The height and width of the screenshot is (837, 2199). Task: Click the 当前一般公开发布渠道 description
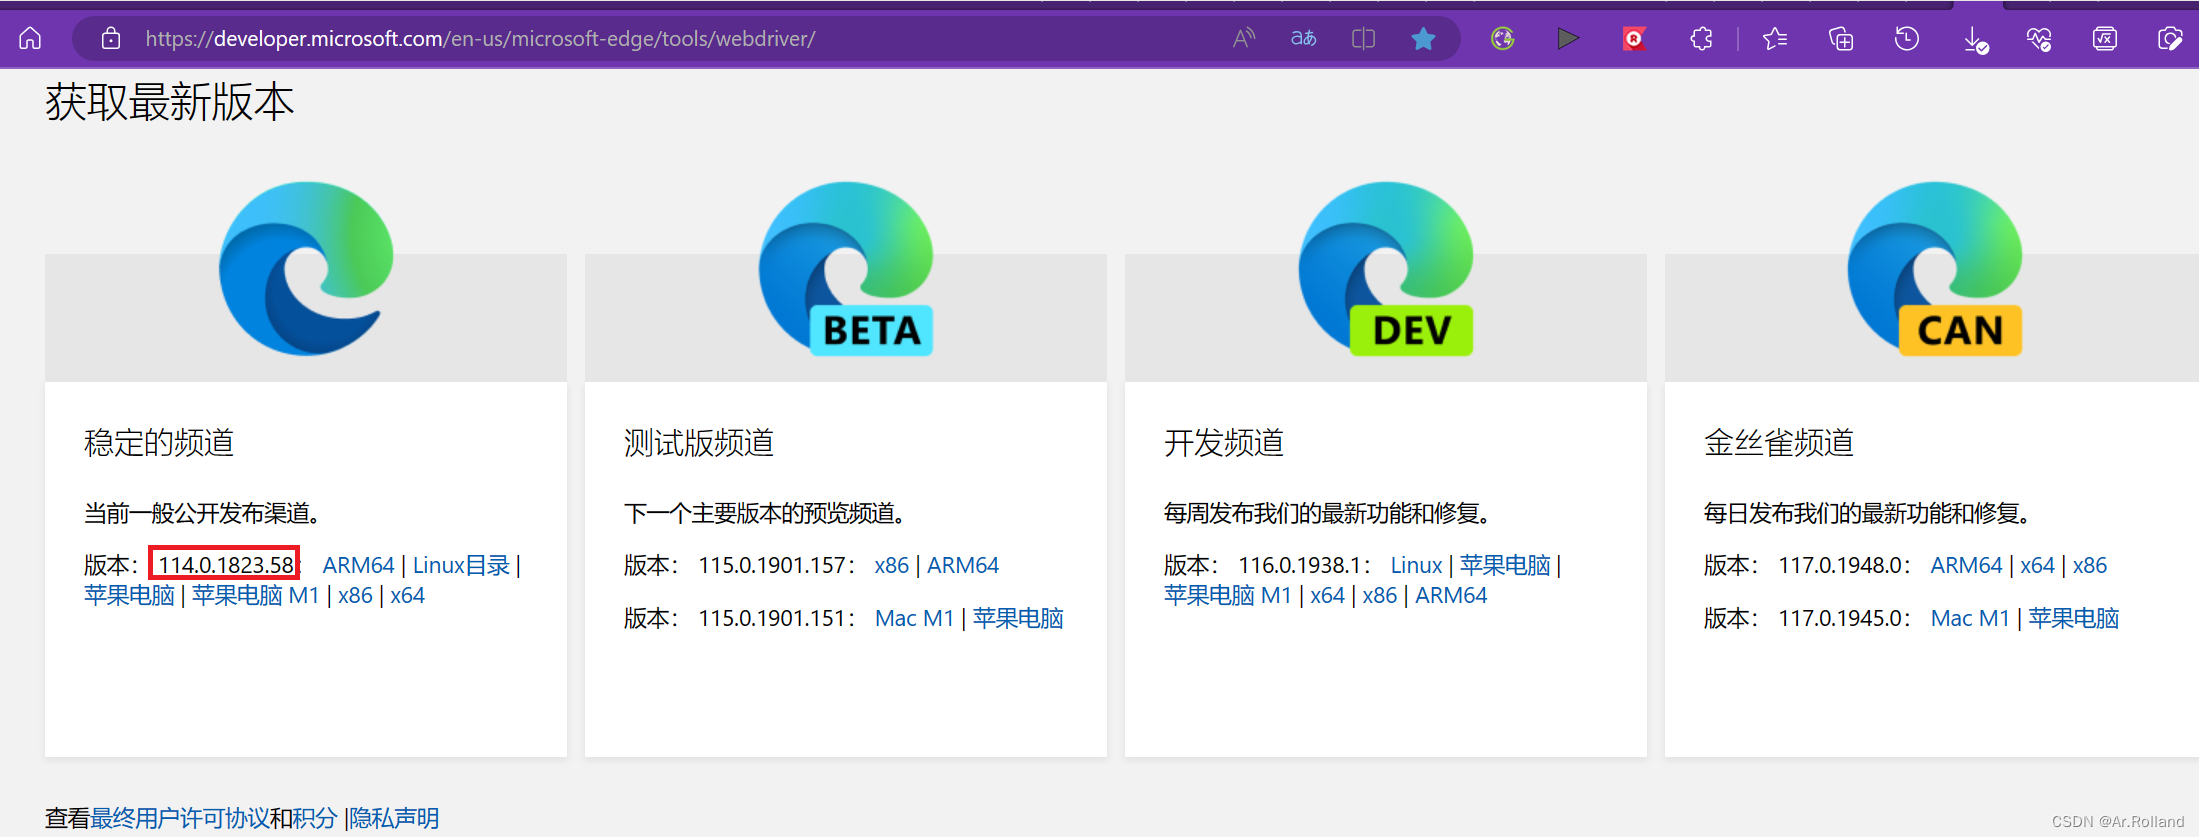[202, 513]
